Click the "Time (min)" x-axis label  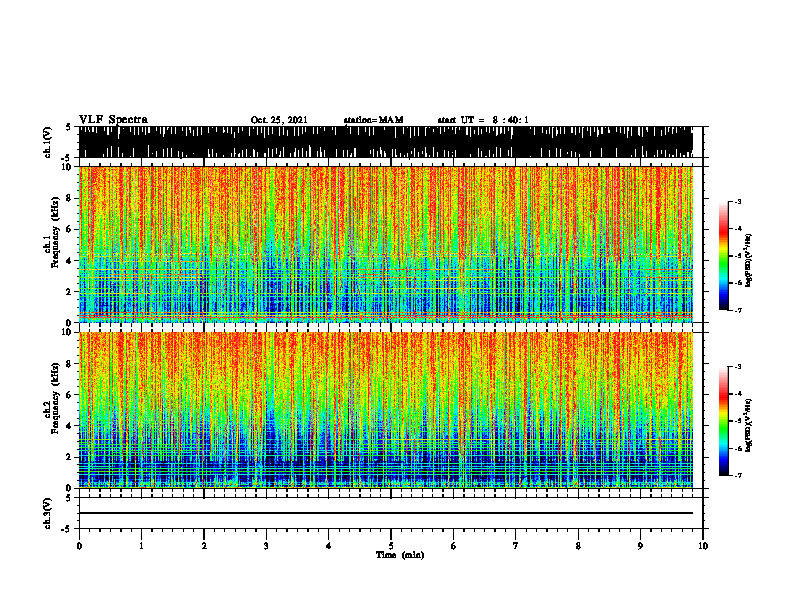400,555
